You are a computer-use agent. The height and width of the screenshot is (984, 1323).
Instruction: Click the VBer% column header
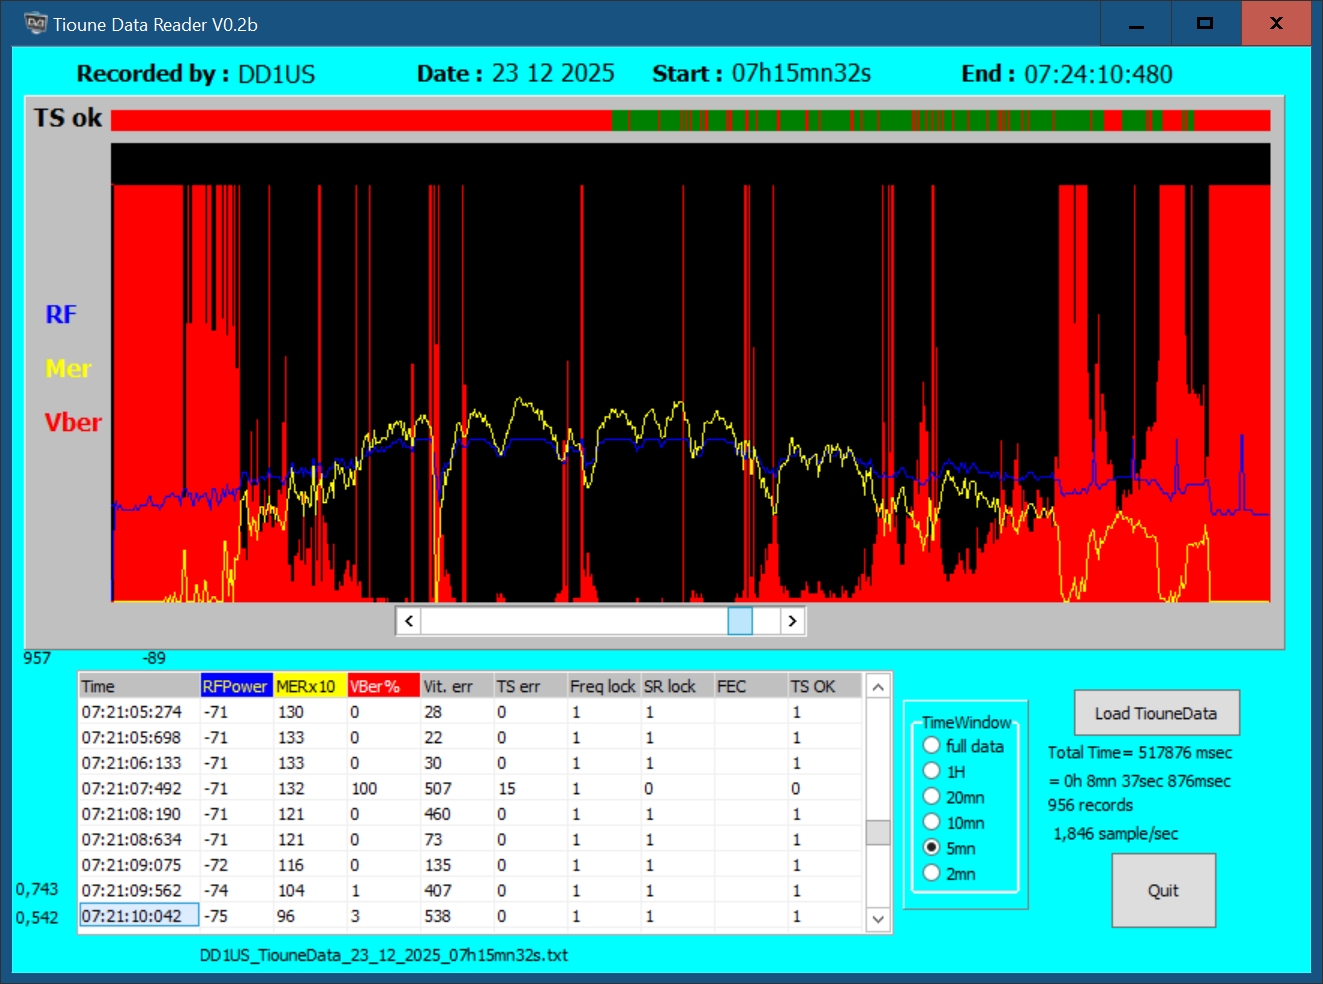point(382,686)
